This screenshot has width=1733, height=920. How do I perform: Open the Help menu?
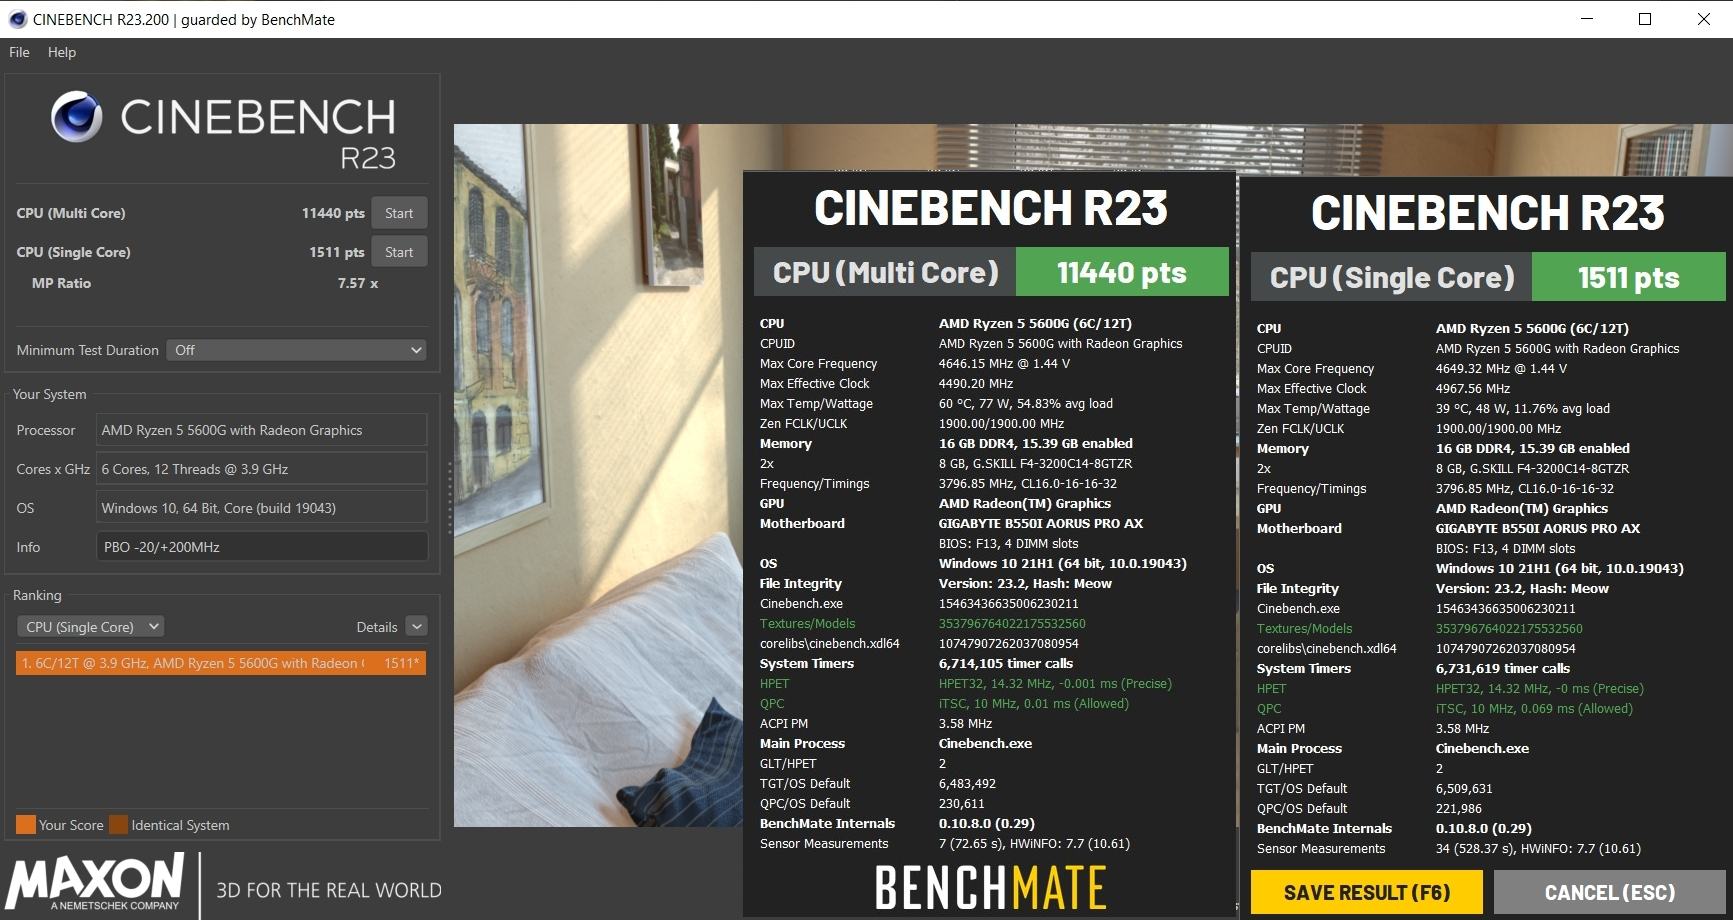pos(62,52)
